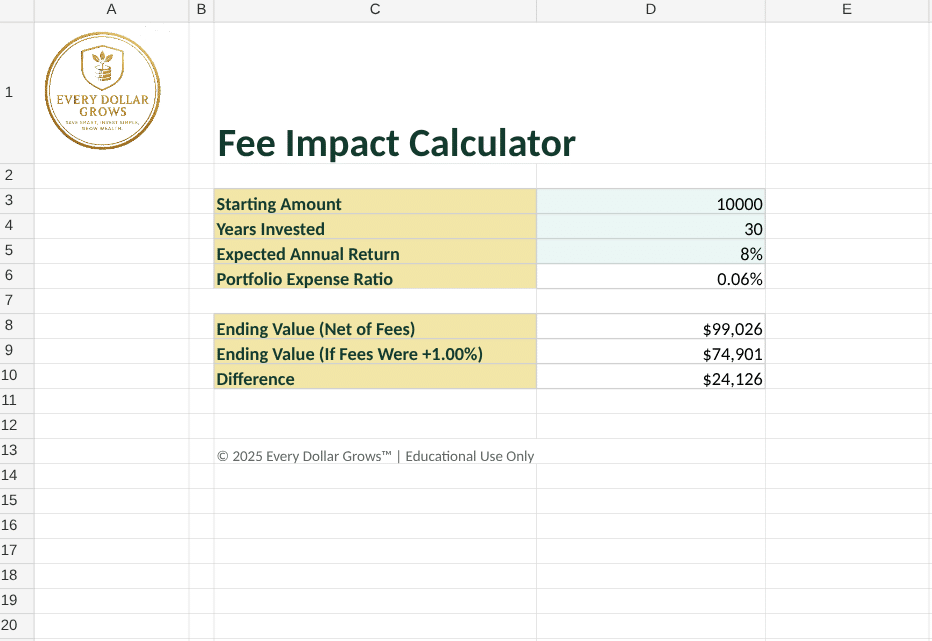The height and width of the screenshot is (641, 932).
Task: Select the $24,126 difference cell
Action: coord(651,376)
